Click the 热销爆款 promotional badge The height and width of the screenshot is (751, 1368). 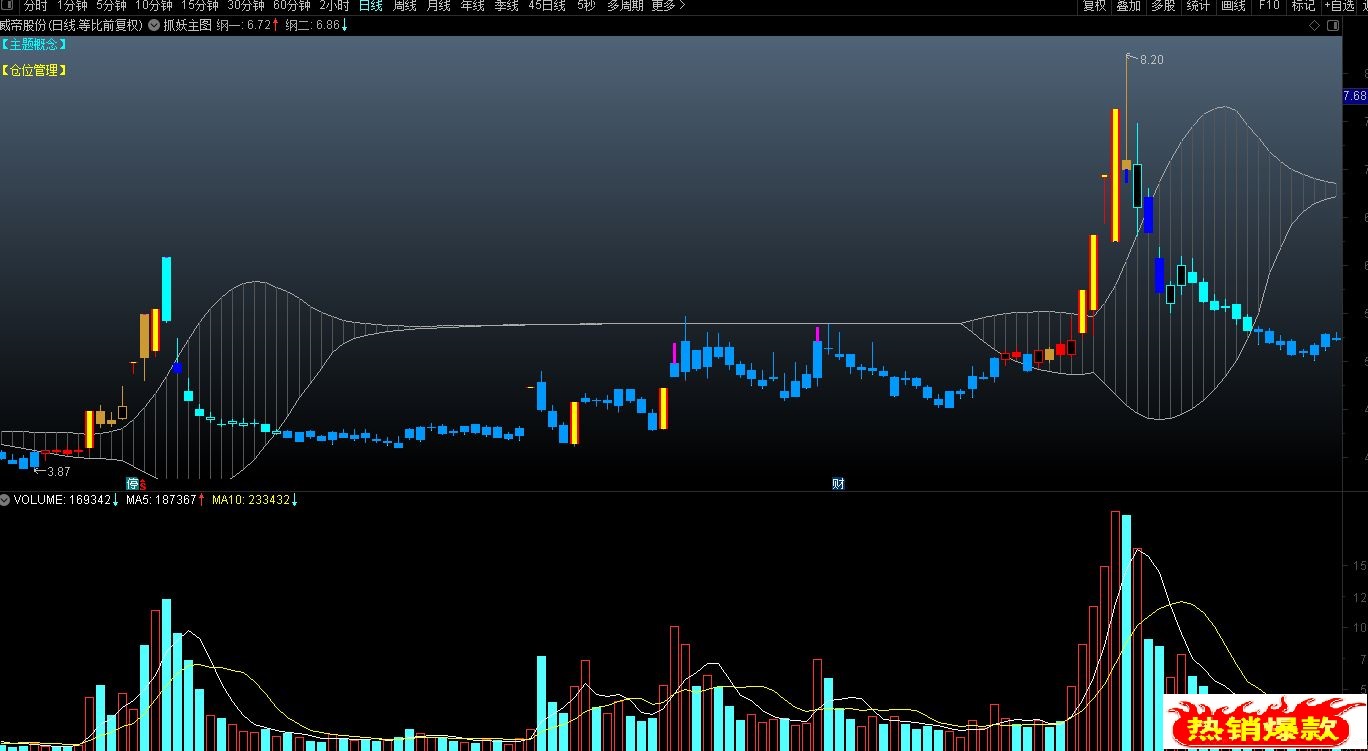pos(1255,722)
